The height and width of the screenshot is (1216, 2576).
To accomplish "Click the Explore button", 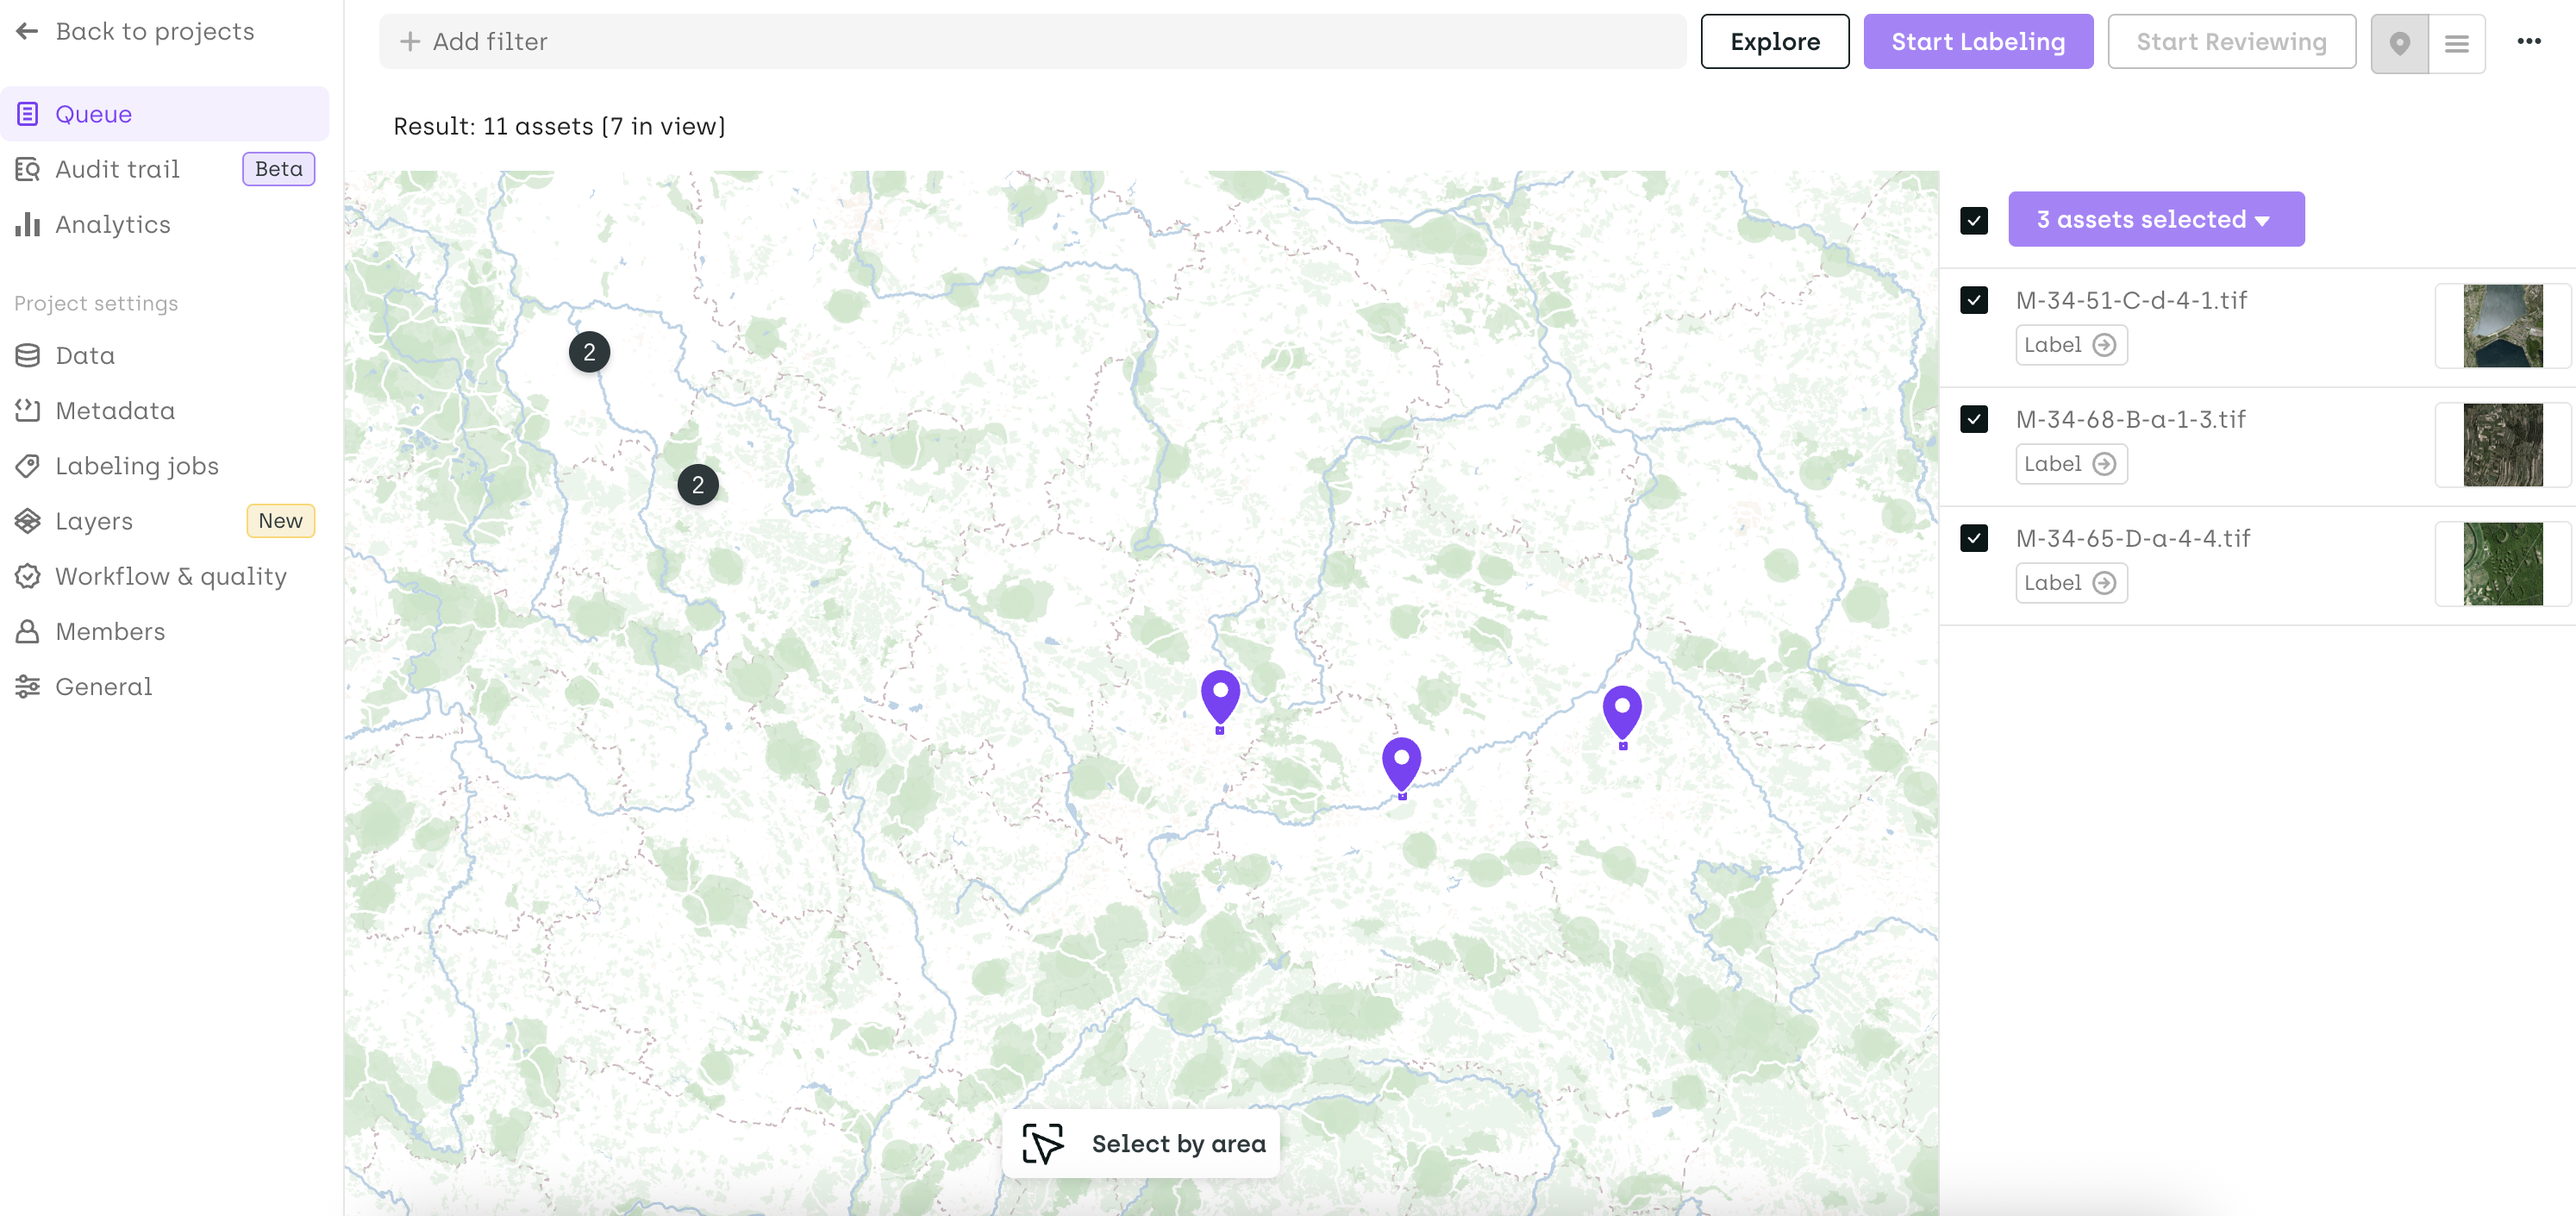I will click(1774, 42).
